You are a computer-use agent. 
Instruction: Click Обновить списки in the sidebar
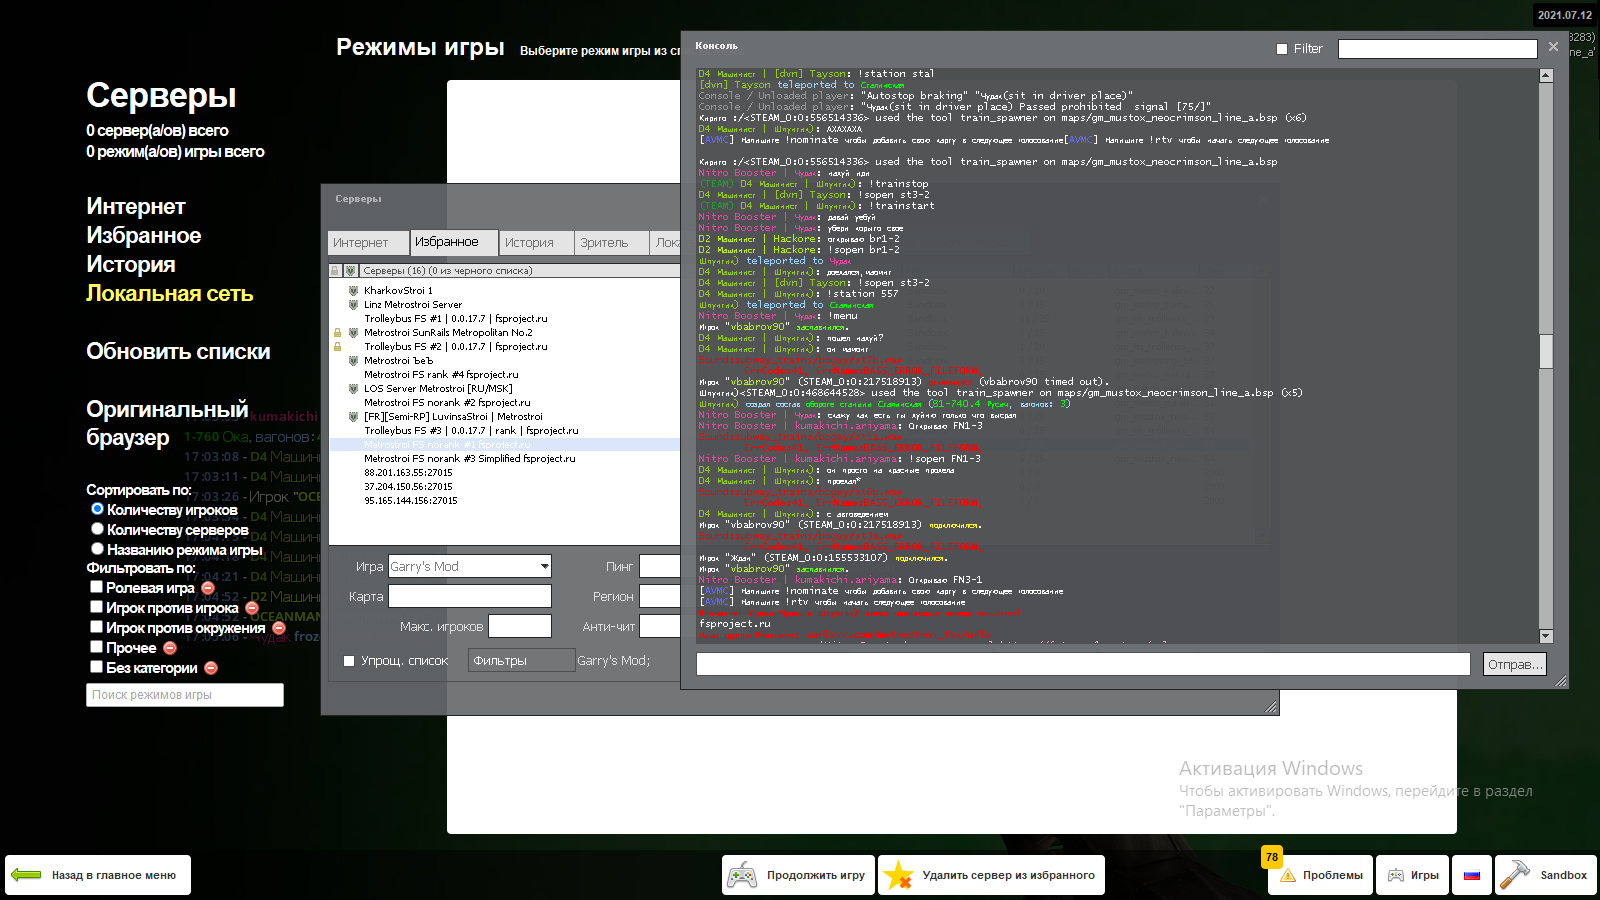(x=178, y=352)
